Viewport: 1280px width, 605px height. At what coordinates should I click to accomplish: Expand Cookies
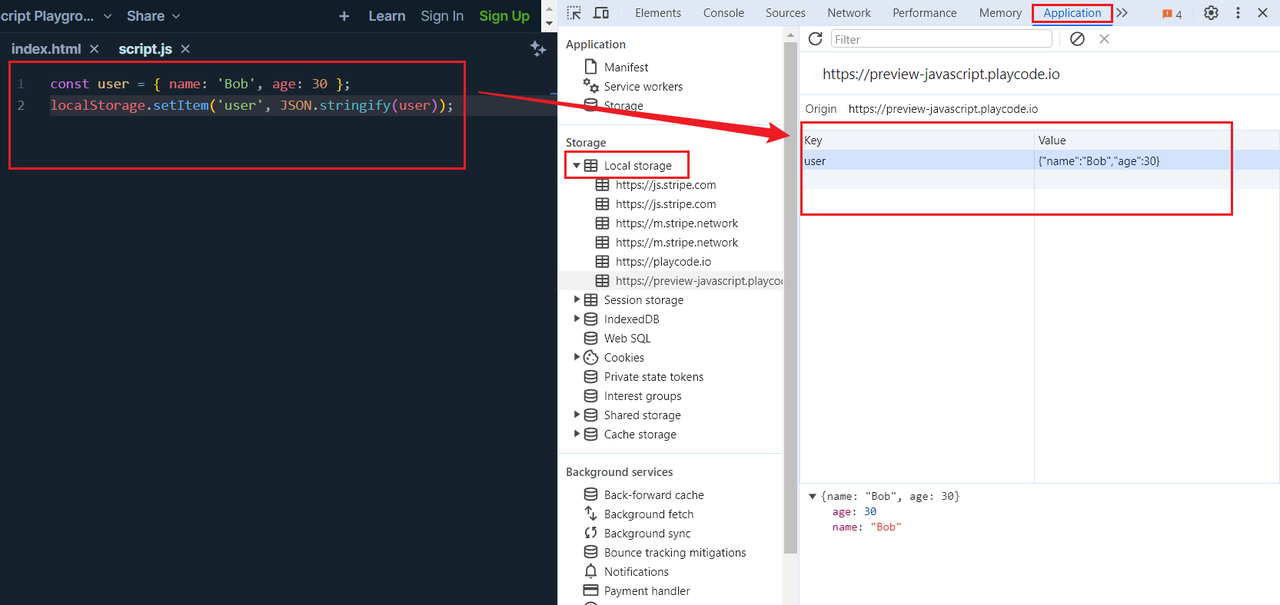pyautogui.click(x=577, y=357)
